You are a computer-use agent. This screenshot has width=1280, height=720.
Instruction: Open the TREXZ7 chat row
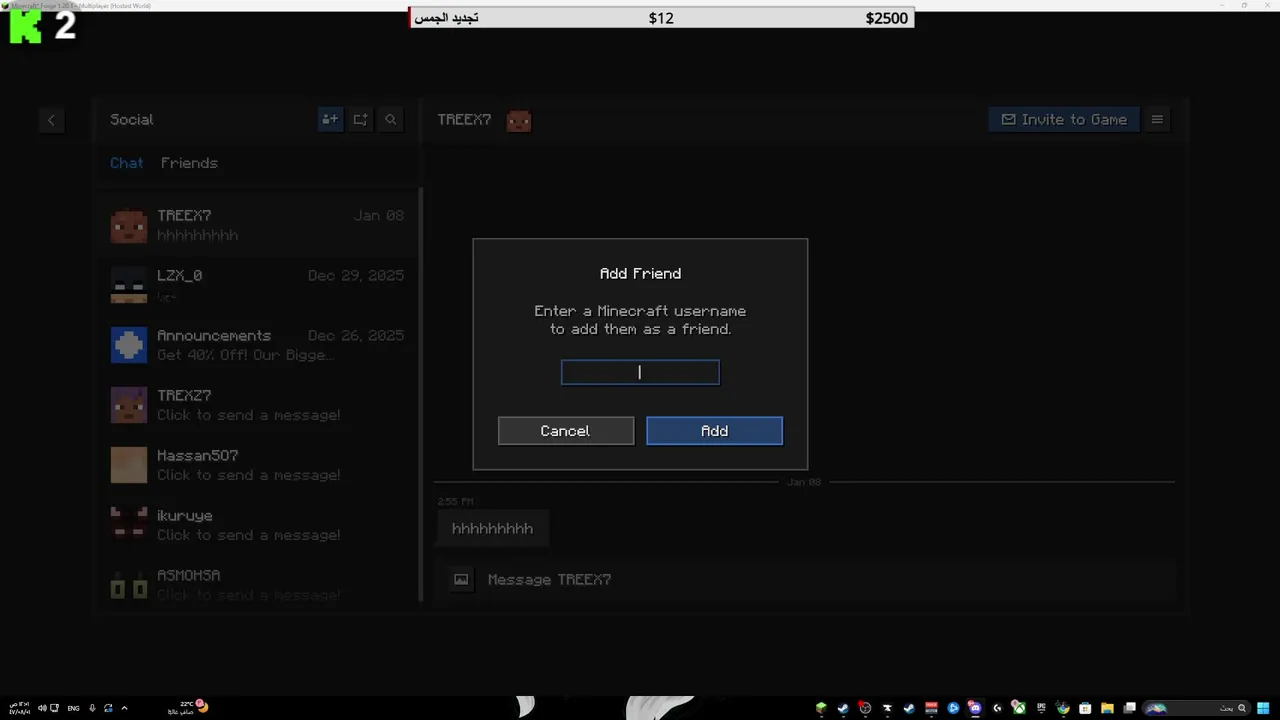pyautogui.click(x=258, y=405)
